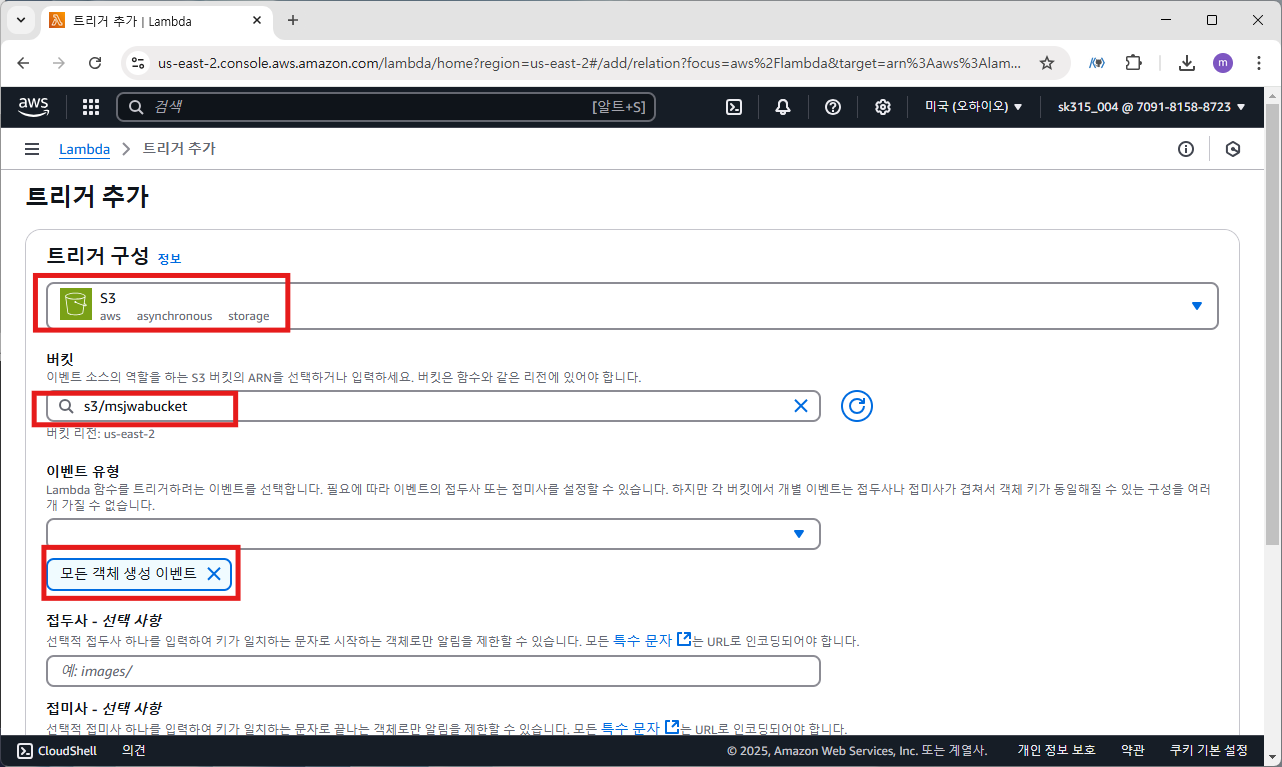Open the 약관 footer link

(x=1132, y=750)
